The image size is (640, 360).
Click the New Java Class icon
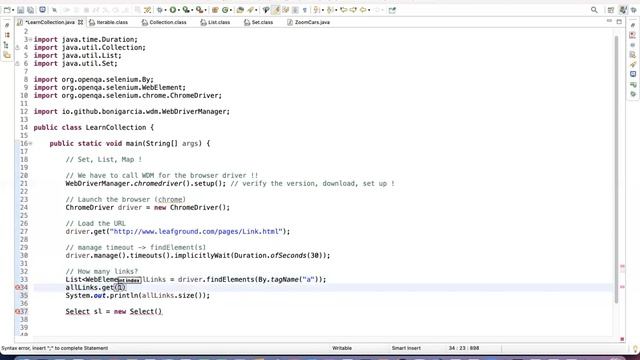225,10
